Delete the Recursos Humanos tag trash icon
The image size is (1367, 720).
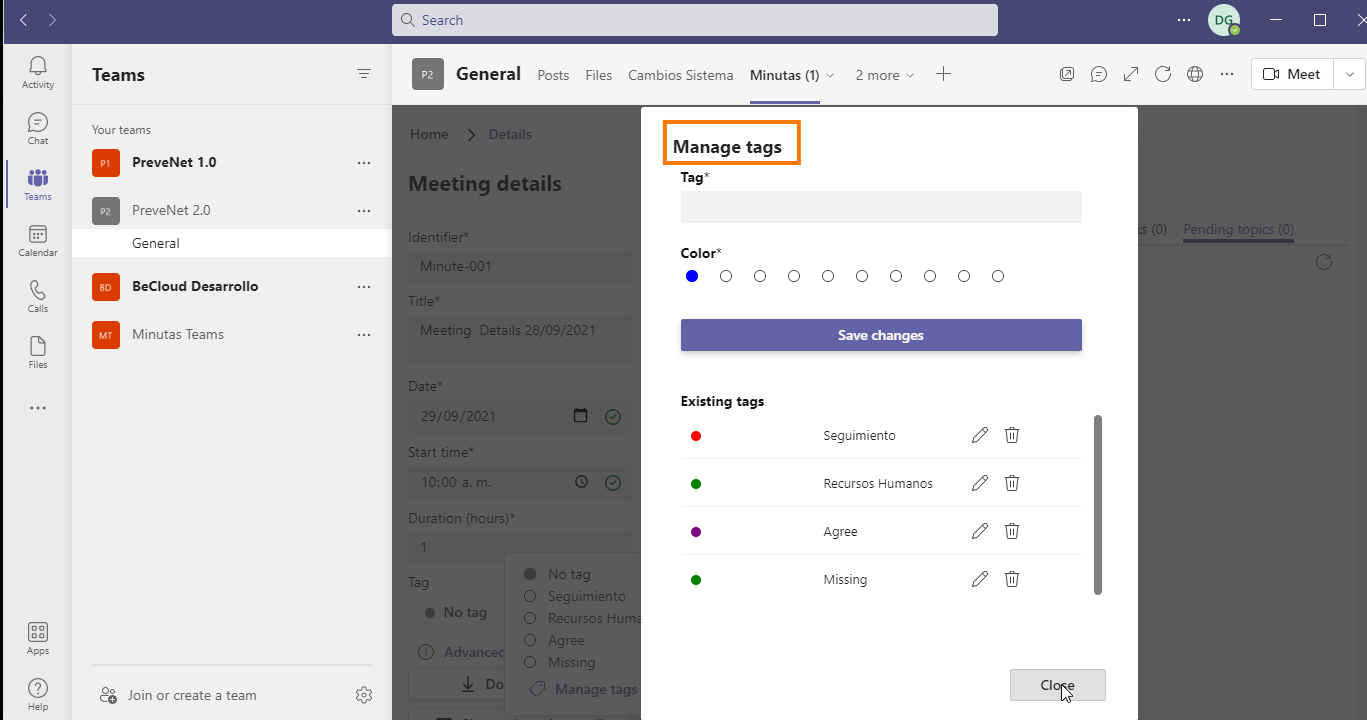coord(1012,483)
